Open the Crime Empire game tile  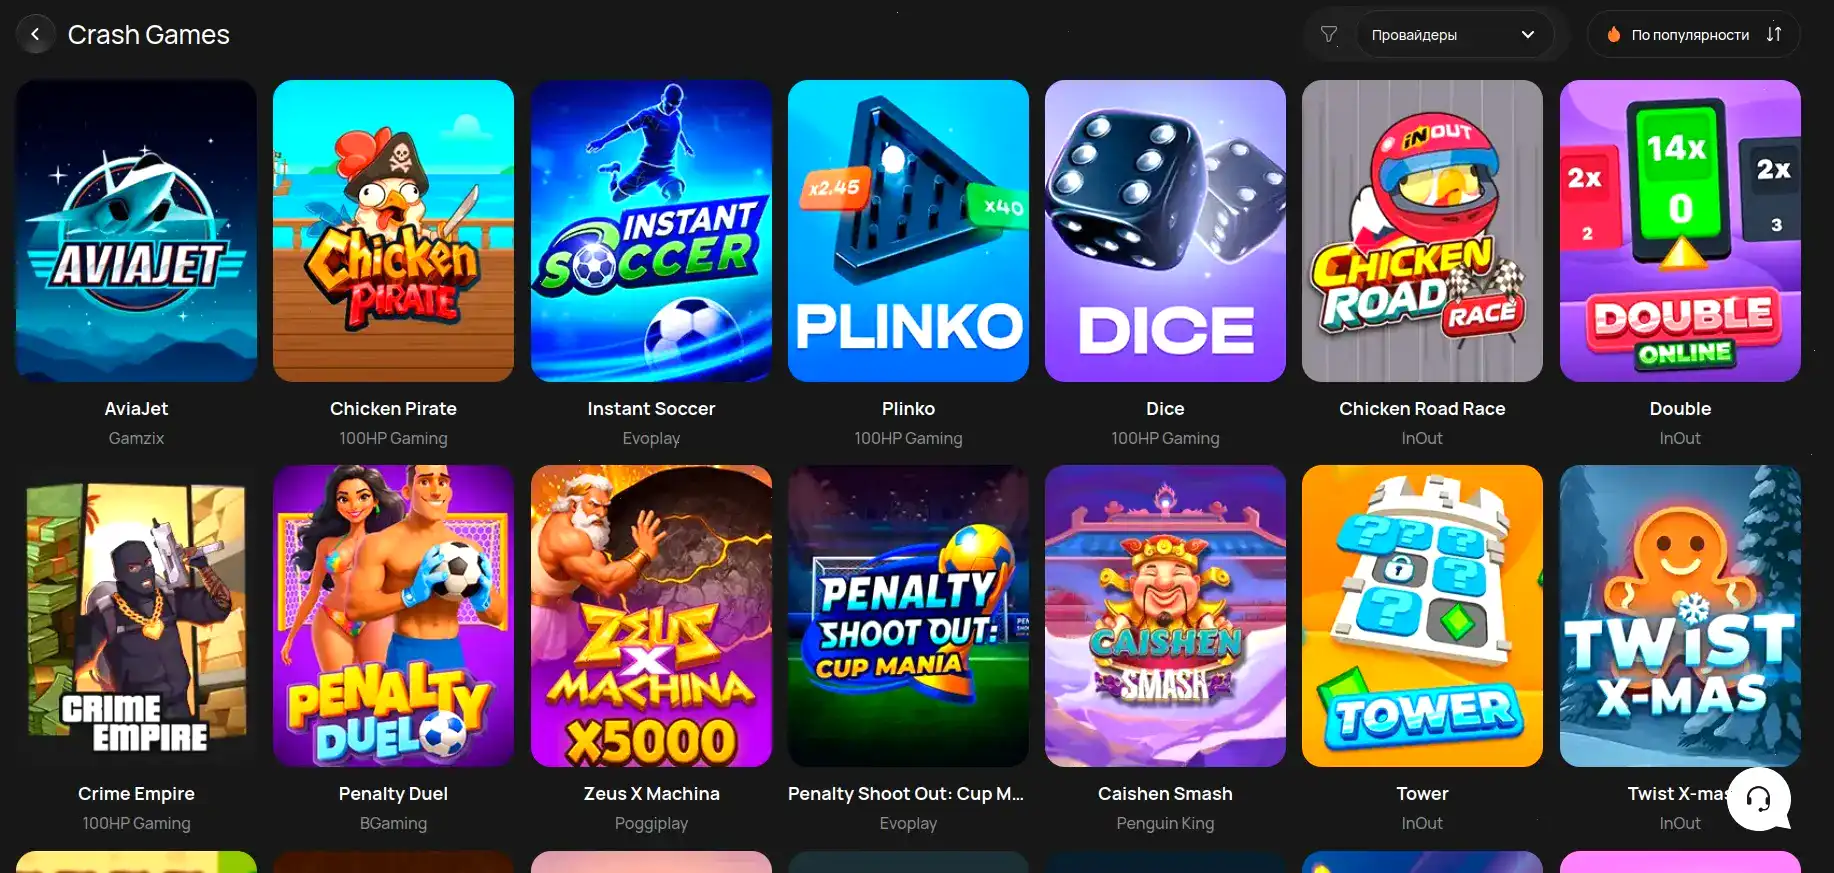136,616
